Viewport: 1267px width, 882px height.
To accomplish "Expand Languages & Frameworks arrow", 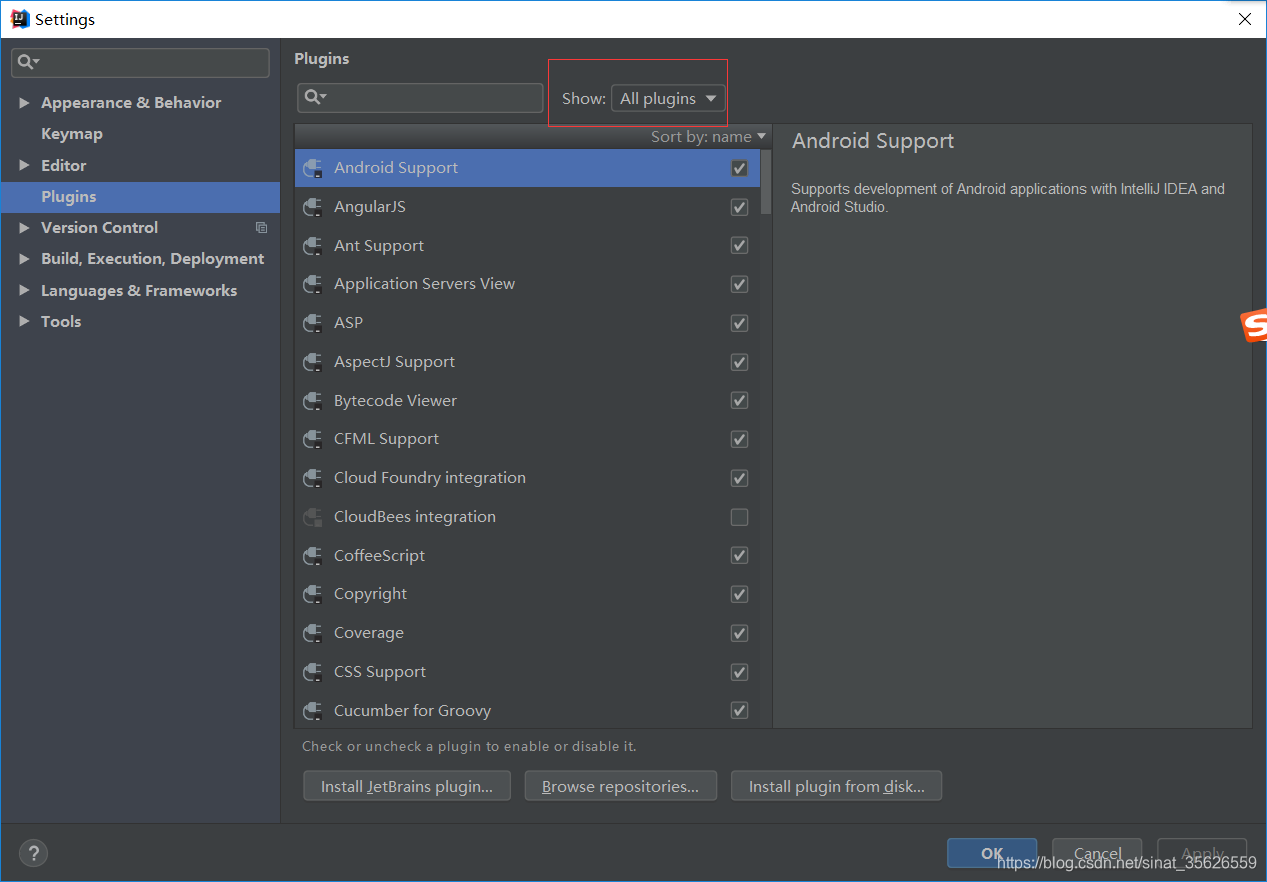I will [24, 291].
